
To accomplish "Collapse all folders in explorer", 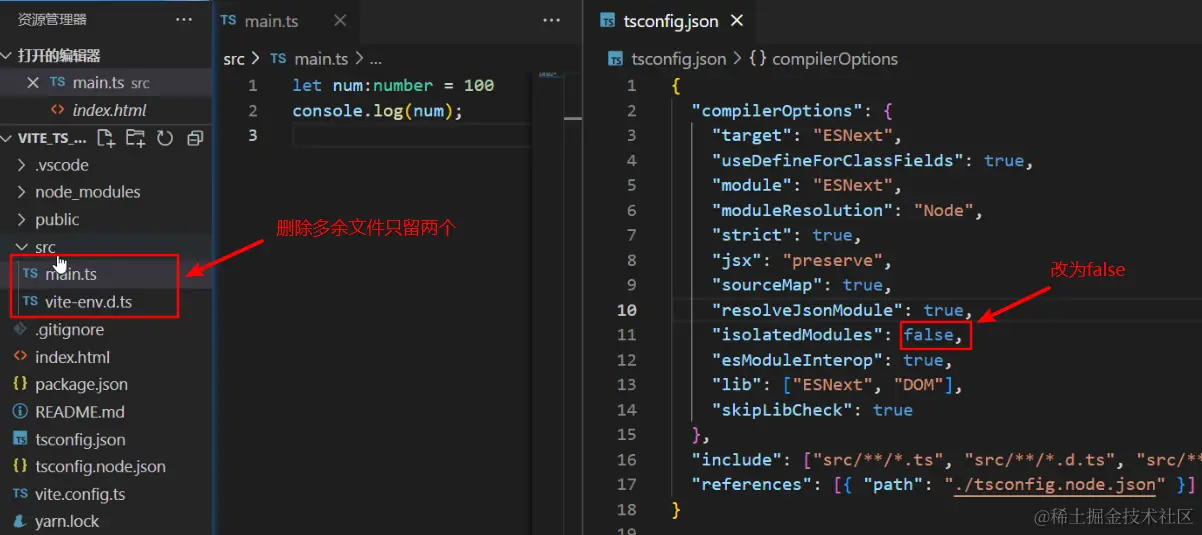I will [x=195, y=138].
